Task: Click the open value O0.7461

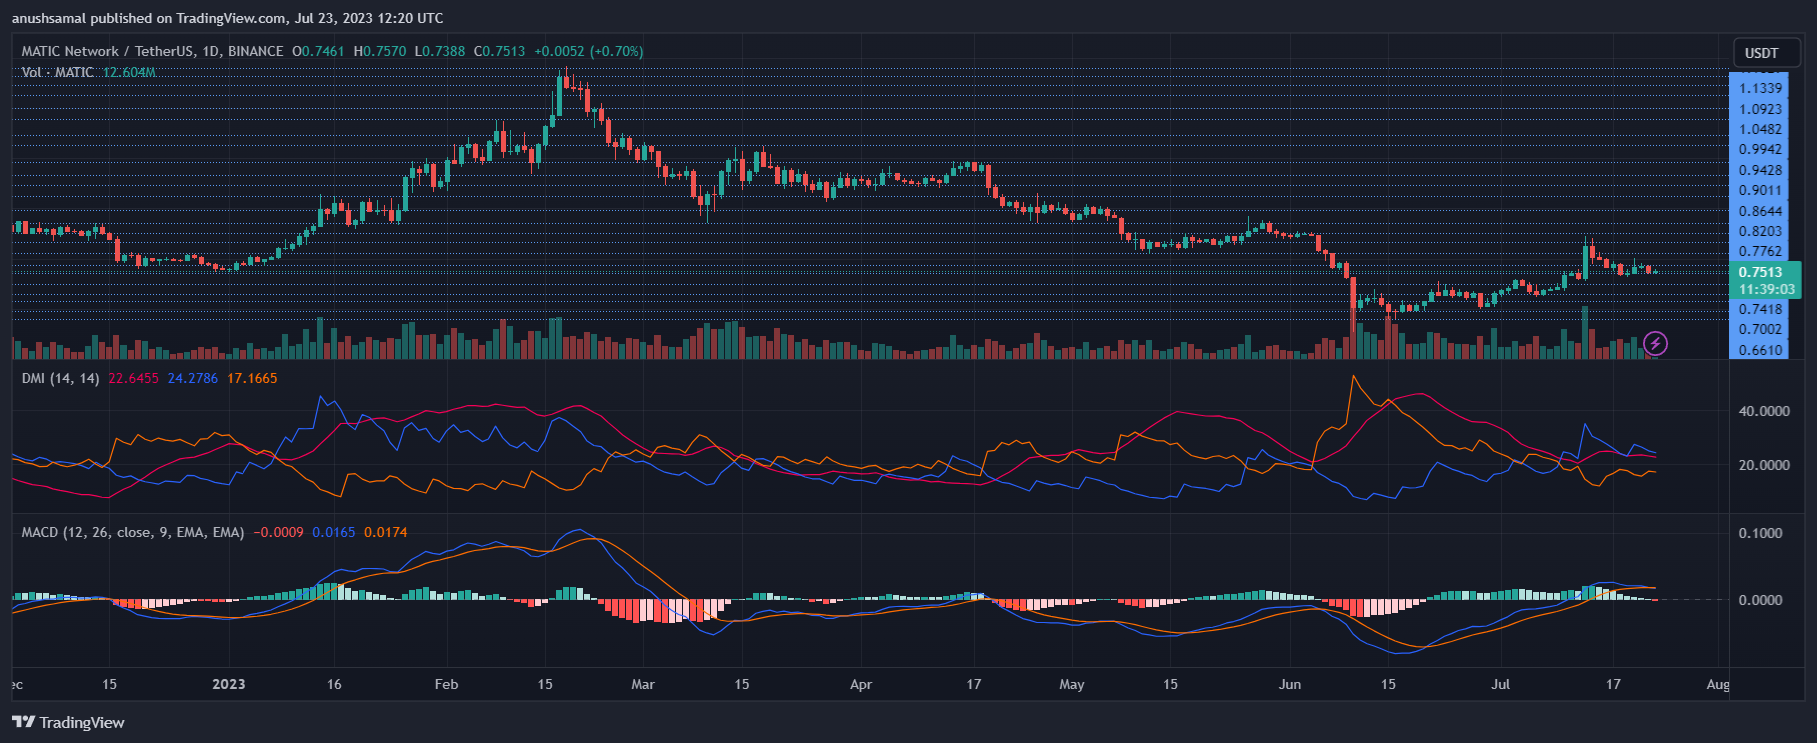Action: pos(318,51)
